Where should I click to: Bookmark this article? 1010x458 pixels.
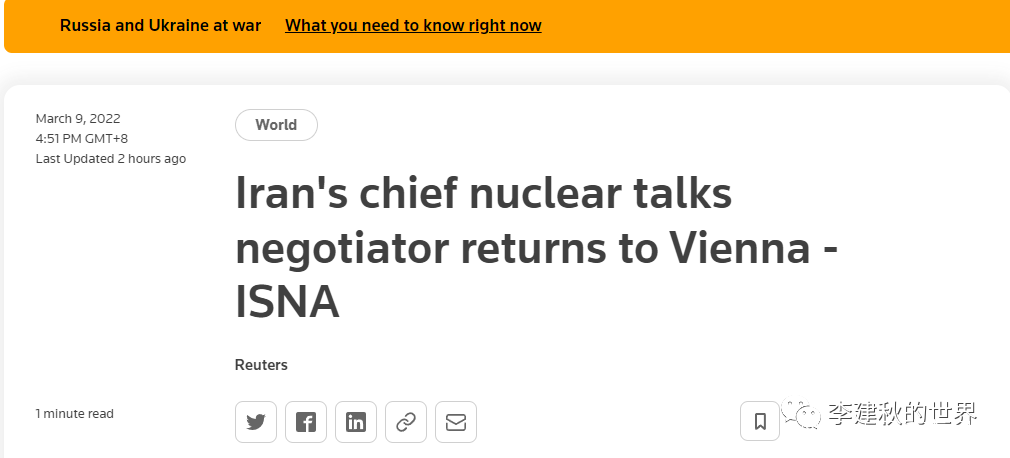tap(760, 422)
